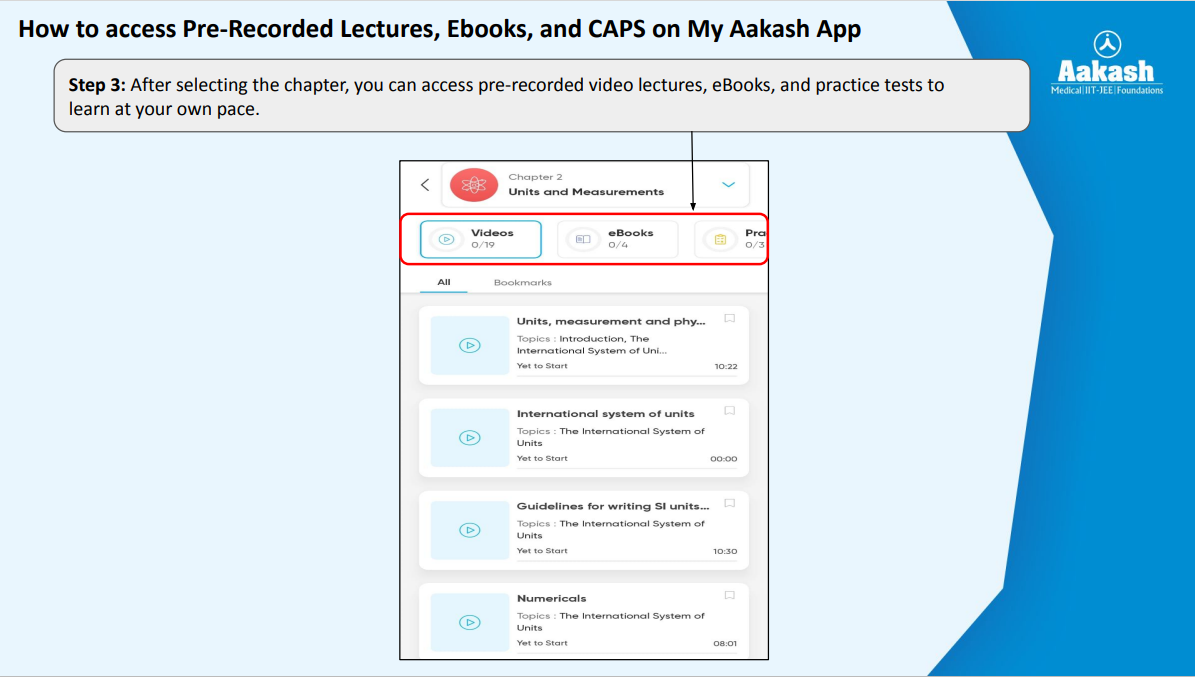The width and height of the screenshot is (1195, 677).
Task: Click the Aakash logo
Action: (x=1107, y=63)
